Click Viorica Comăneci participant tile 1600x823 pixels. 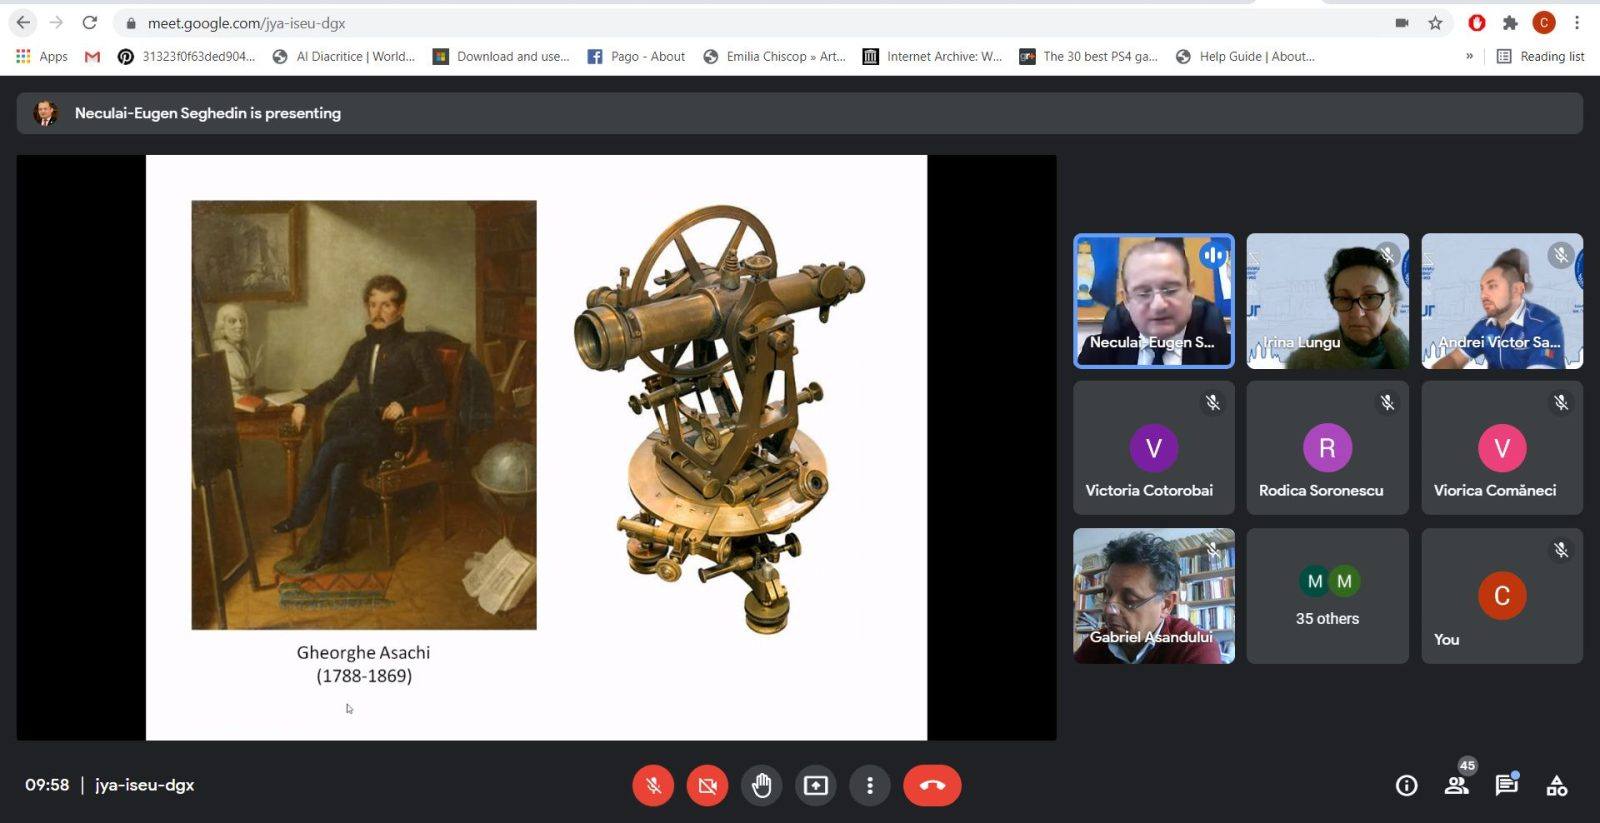(1502, 448)
